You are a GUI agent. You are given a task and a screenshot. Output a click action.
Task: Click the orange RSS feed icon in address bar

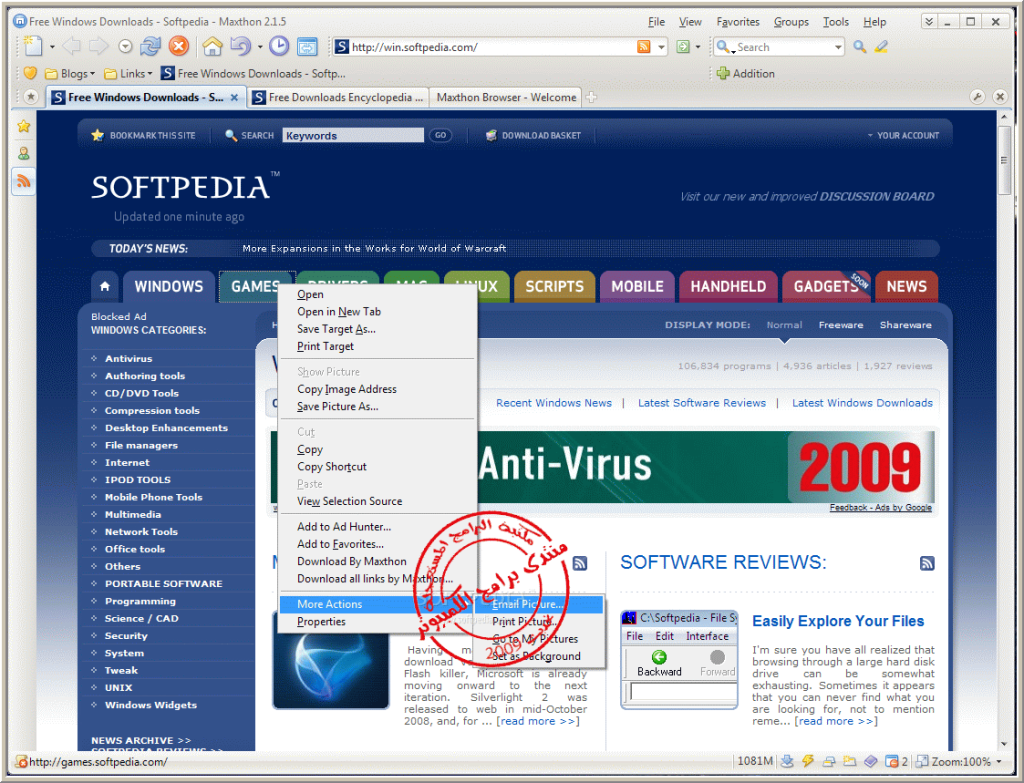click(644, 47)
